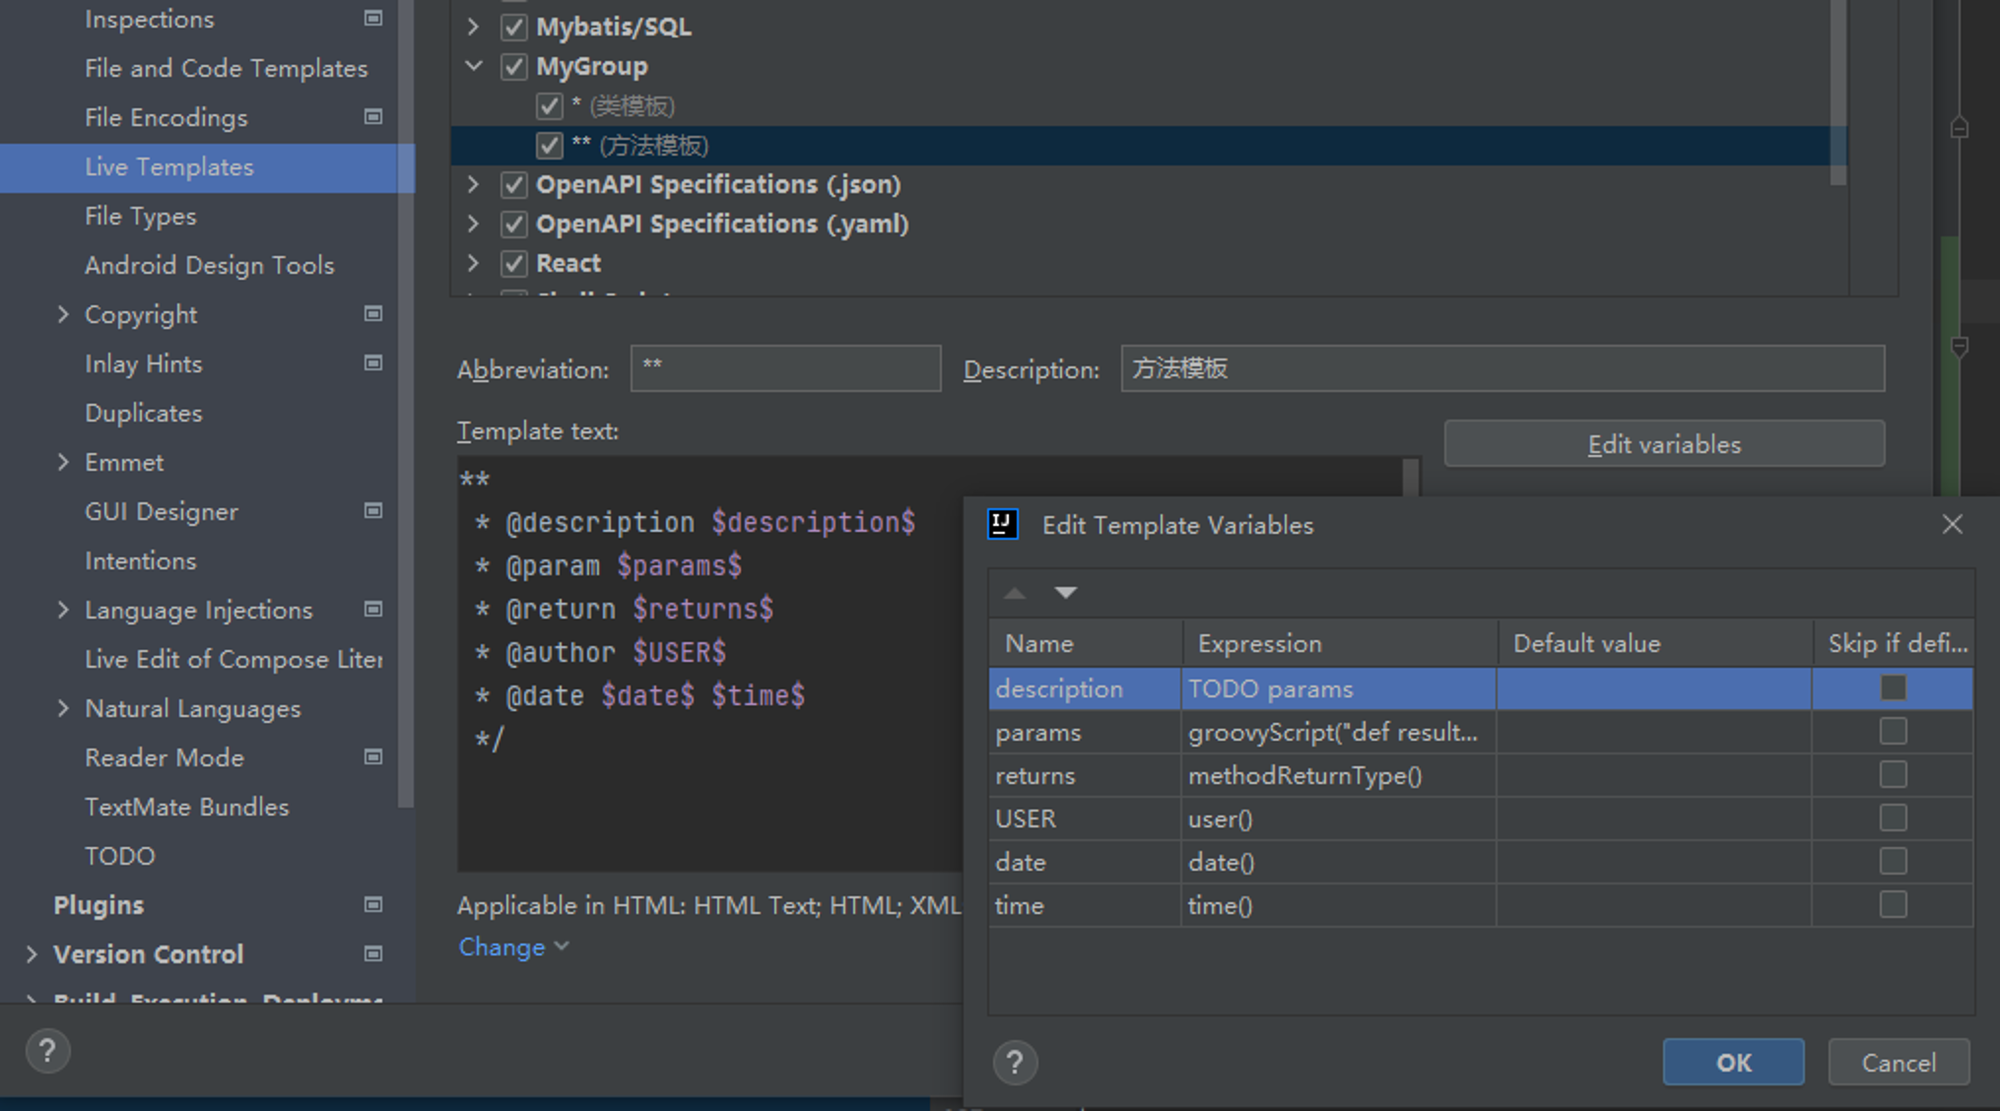Click project-level icon beside Language Injections
Viewport: 2000px width, 1111px height.
pyautogui.click(x=373, y=609)
